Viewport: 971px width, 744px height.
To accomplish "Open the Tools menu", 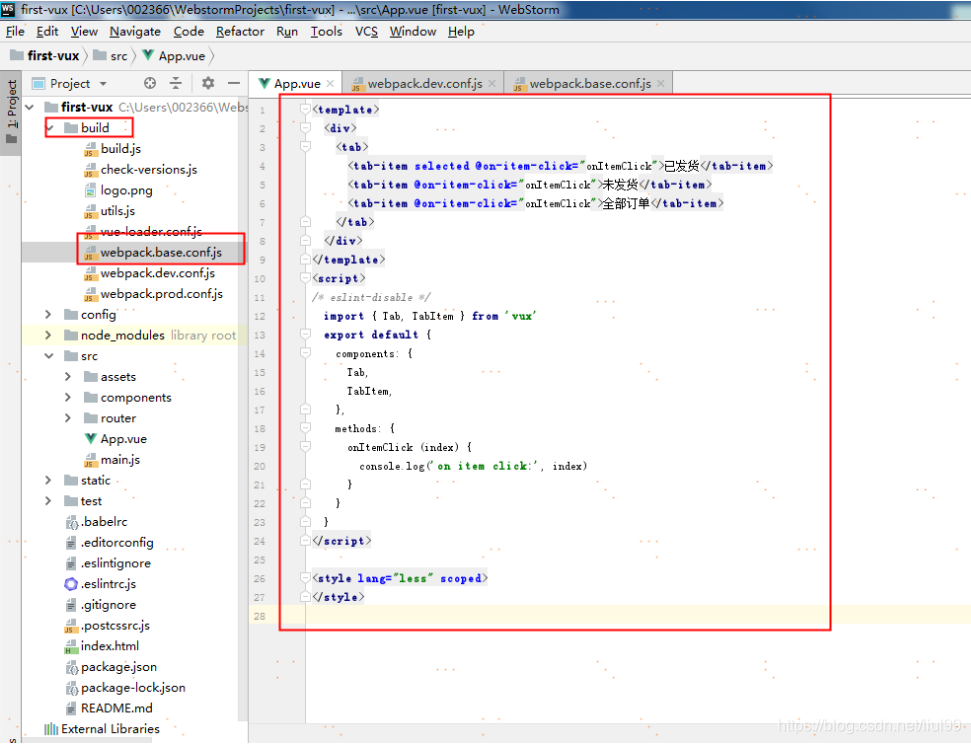I will point(326,32).
